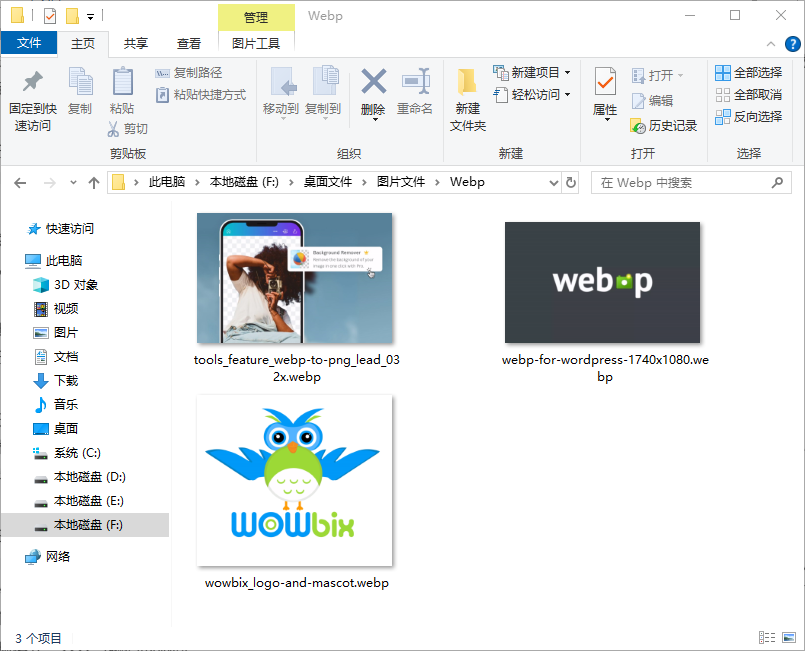Screen dimensions: 805x651
Task: Click 桌面文件 in the address breadcrumb
Action: [x=328, y=182]
